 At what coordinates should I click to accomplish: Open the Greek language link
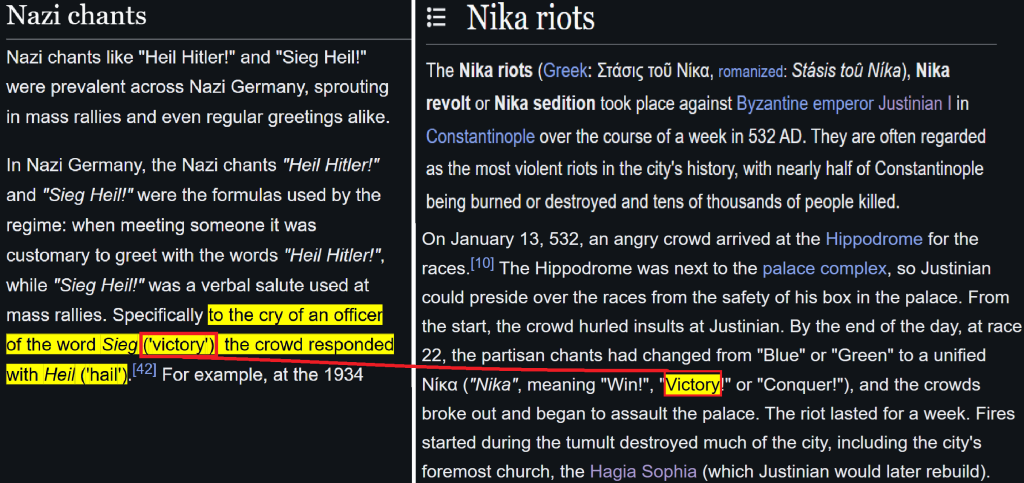[x=564, y=71]
